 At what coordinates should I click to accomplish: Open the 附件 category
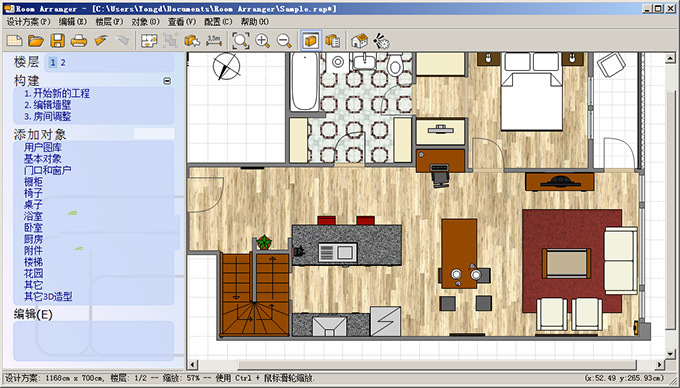coord(33,251)
